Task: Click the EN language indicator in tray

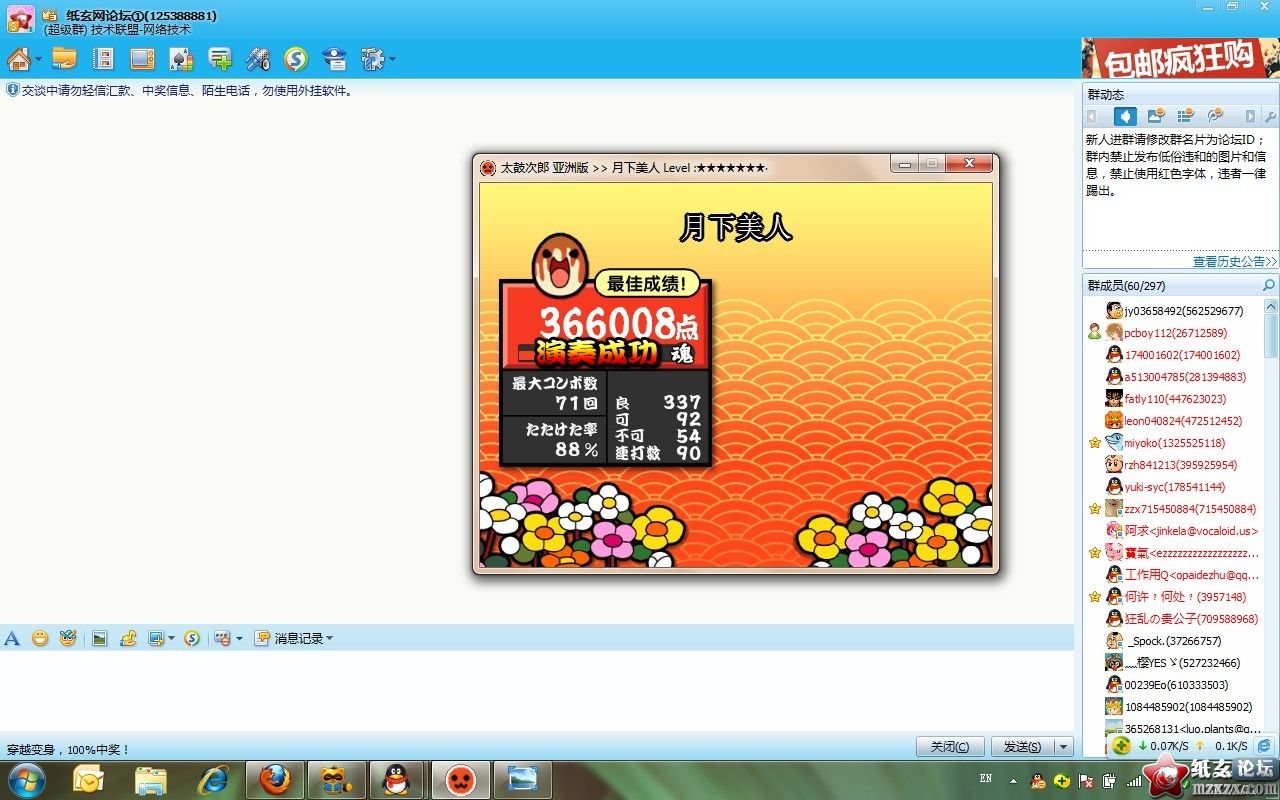Action: pos(986,778)
